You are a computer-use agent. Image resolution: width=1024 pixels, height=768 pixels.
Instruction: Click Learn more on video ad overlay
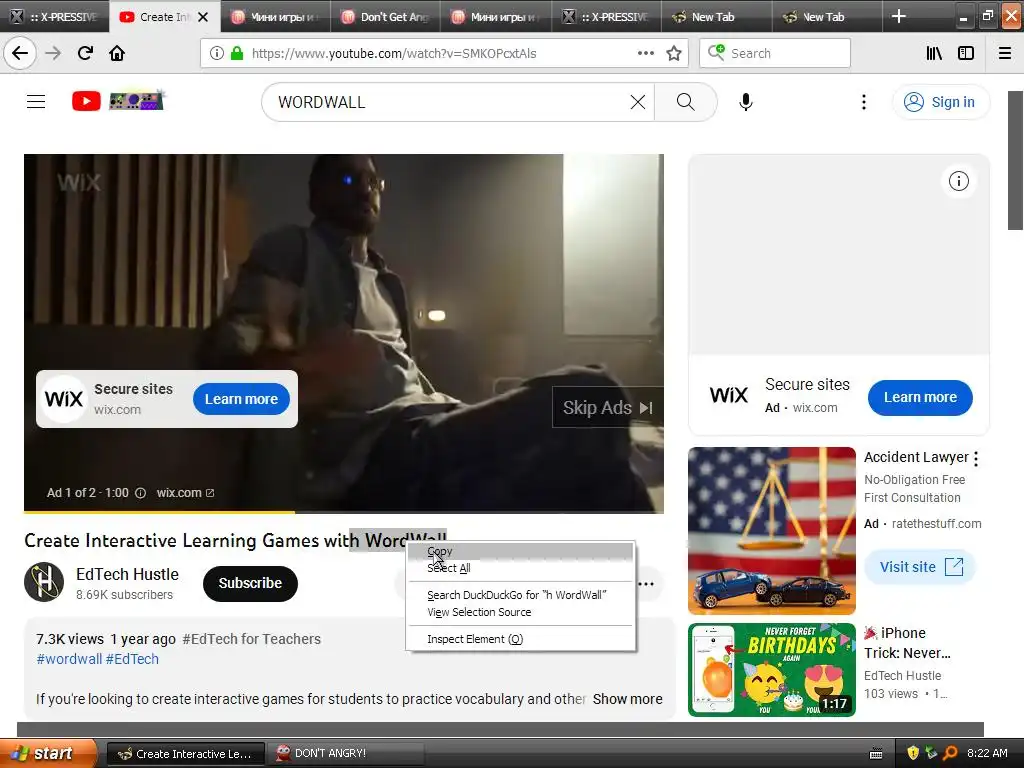point(241,399)
